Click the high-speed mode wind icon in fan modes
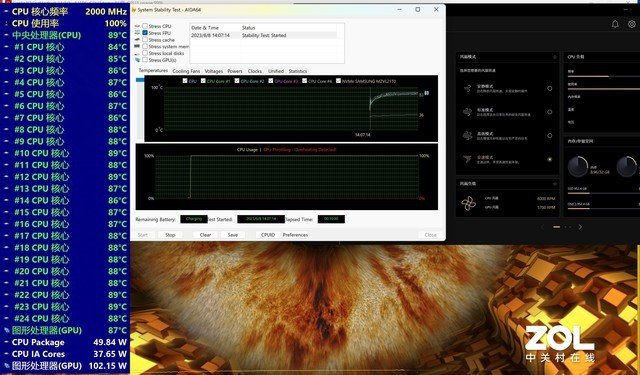 coord(468,135)
